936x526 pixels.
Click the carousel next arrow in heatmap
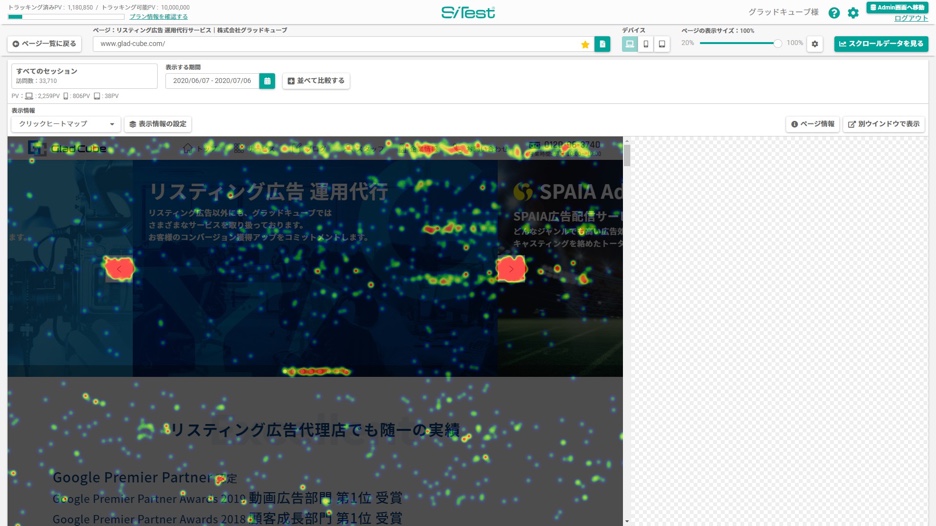point(511,269)
